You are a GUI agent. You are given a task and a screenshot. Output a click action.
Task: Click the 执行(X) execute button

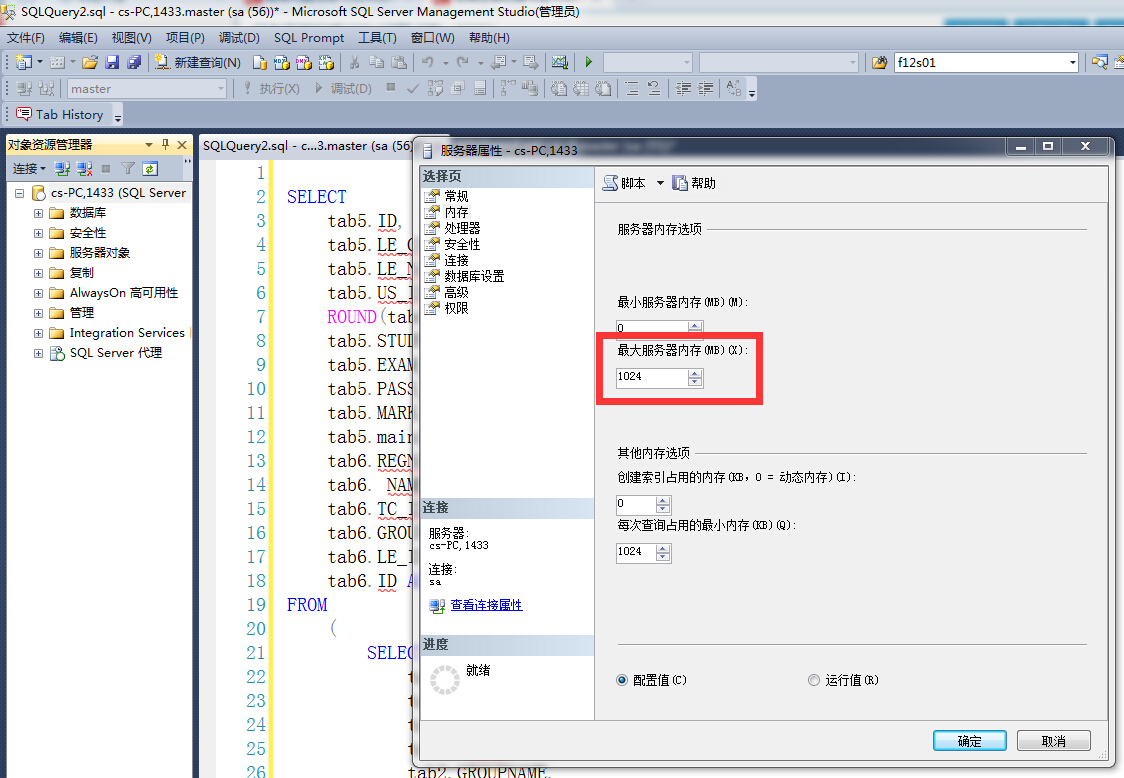272,88
